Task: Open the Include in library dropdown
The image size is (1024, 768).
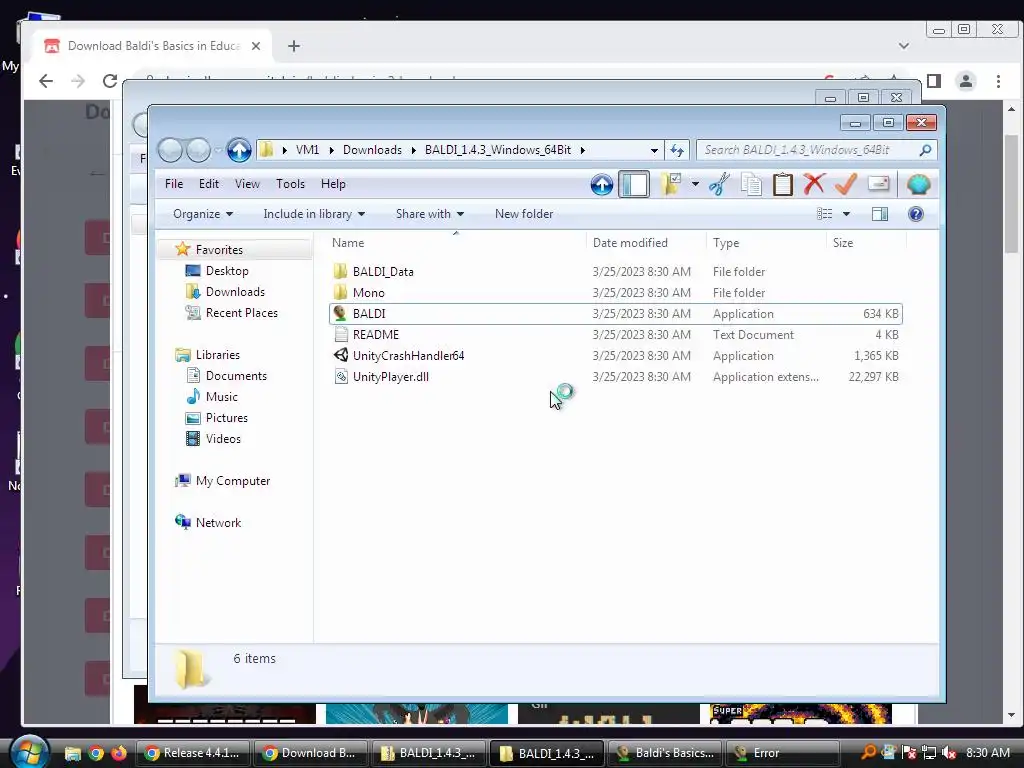Action: tap(314, 214)
